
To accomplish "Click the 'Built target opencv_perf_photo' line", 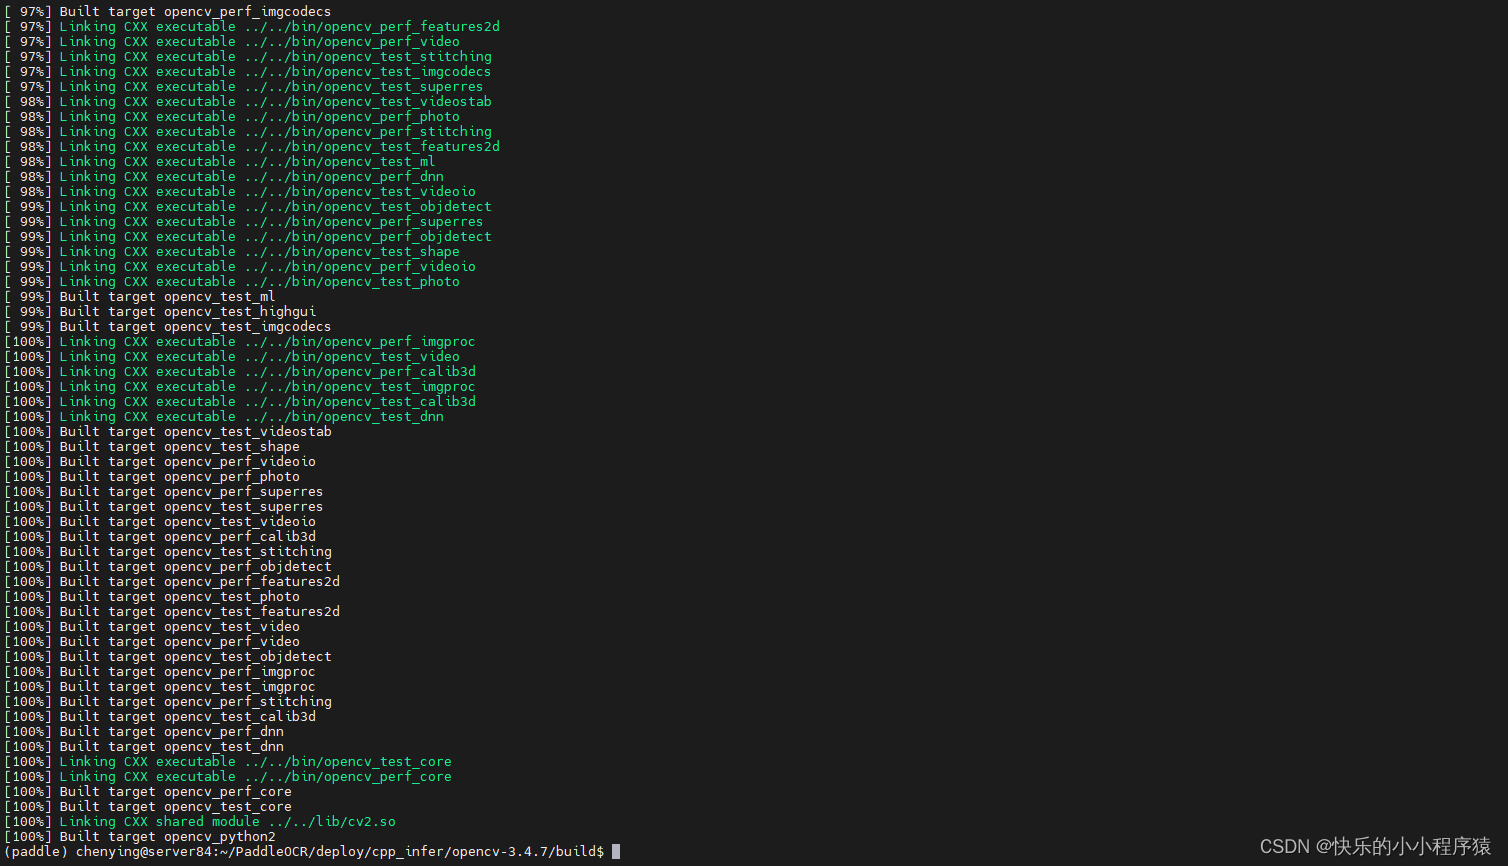I will [x=152, y=477].
